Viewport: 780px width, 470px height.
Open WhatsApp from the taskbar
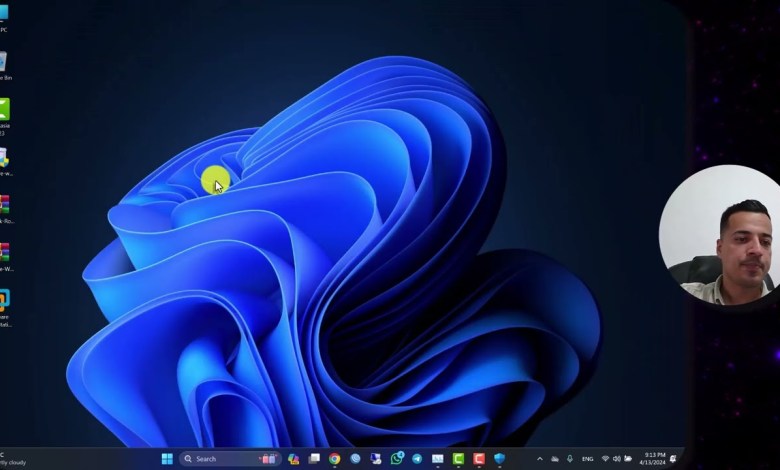(396, 458)
